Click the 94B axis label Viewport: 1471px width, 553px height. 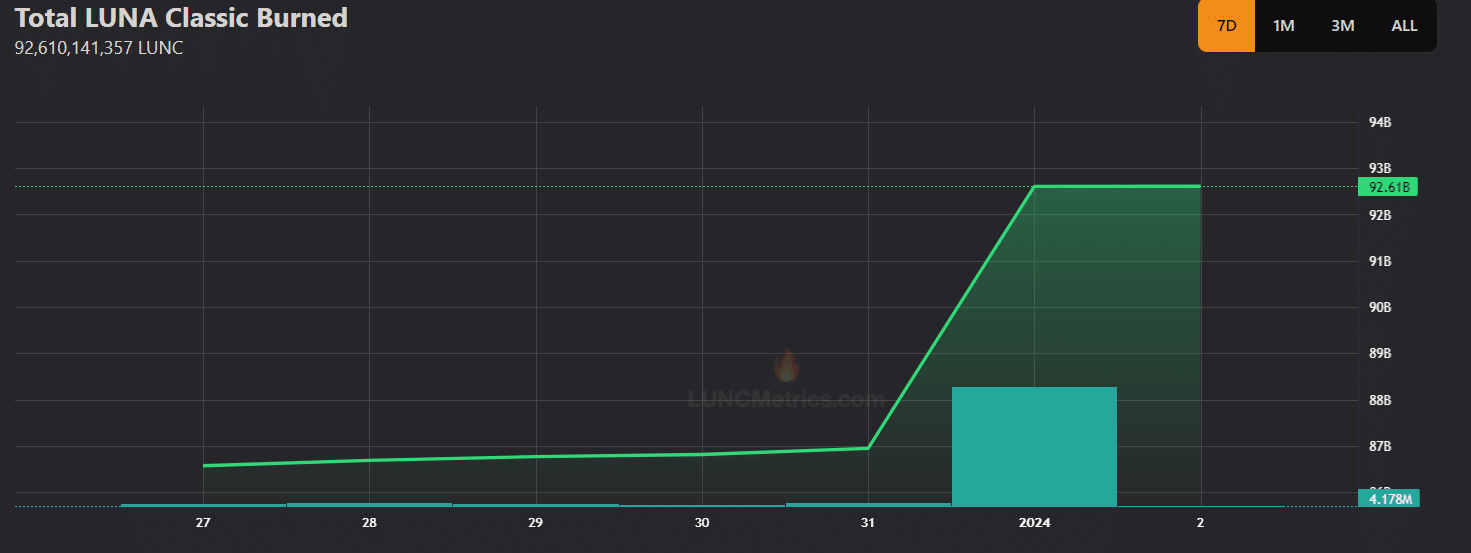[x=1380, y=122]
